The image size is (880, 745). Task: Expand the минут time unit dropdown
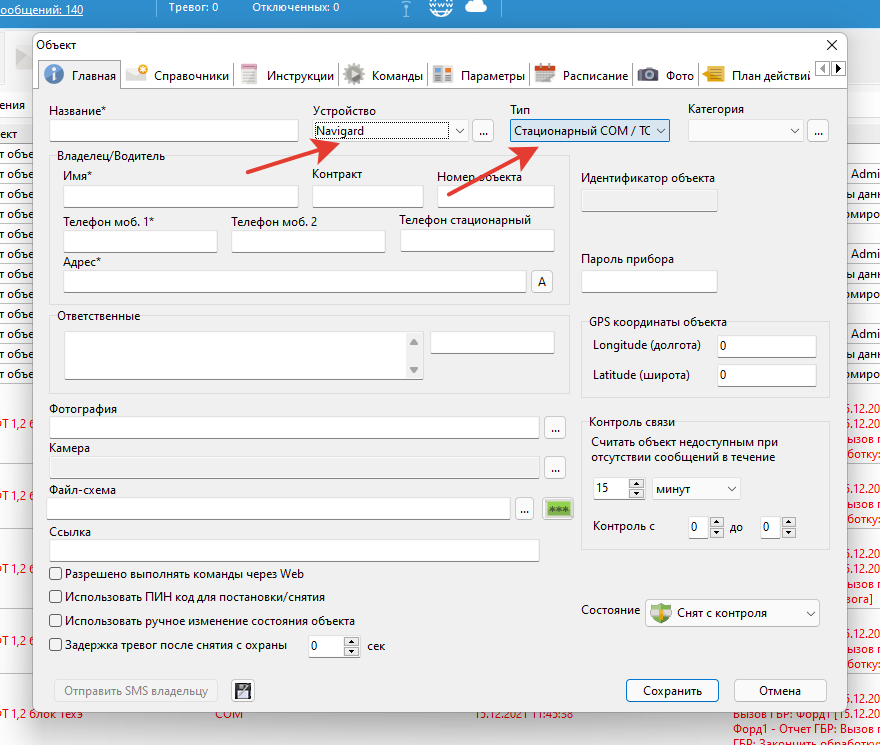click(731, 488)
